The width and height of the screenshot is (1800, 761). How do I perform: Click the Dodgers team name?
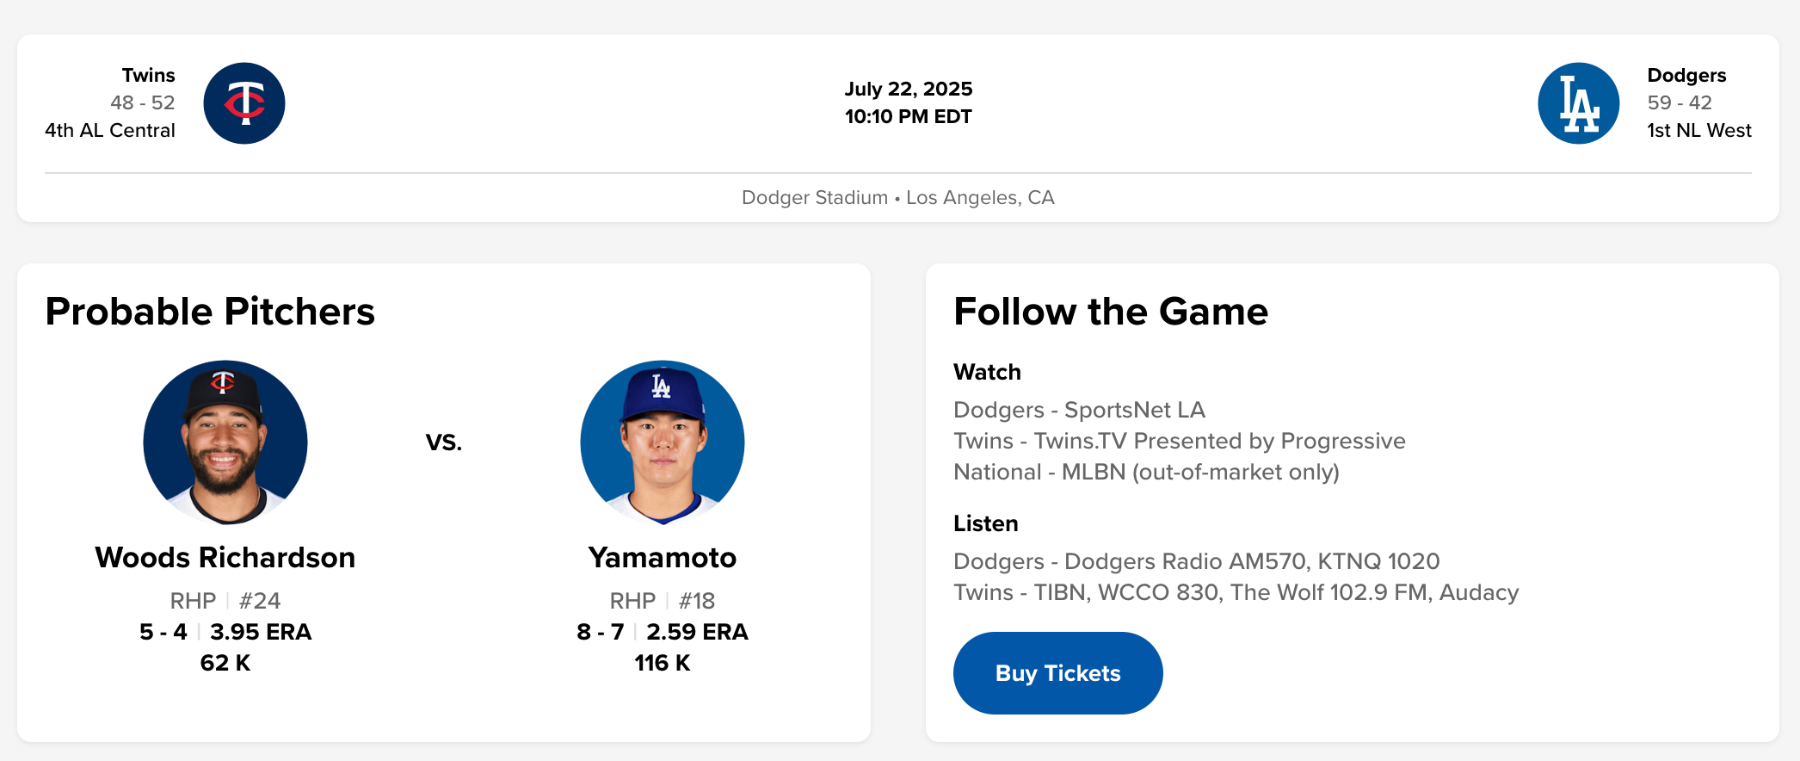tap(1686, 75)
